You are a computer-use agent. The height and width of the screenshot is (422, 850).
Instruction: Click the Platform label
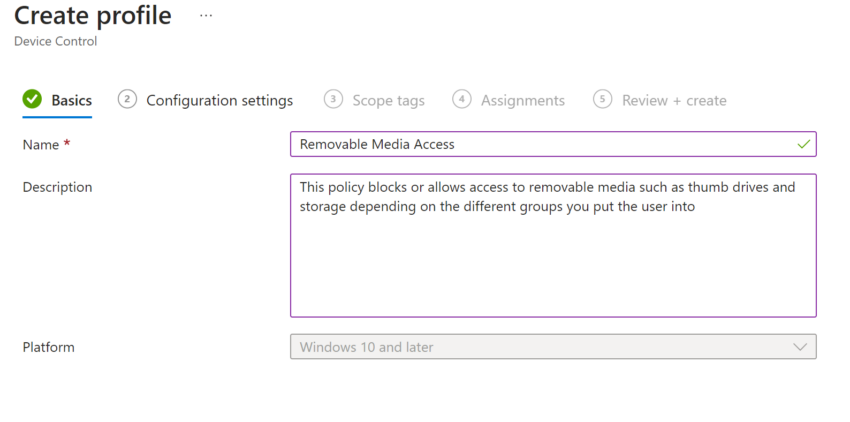tap(48, 347)
